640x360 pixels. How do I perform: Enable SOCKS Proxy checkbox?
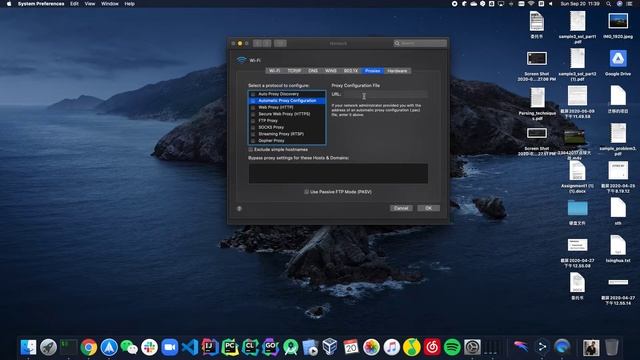253,127
